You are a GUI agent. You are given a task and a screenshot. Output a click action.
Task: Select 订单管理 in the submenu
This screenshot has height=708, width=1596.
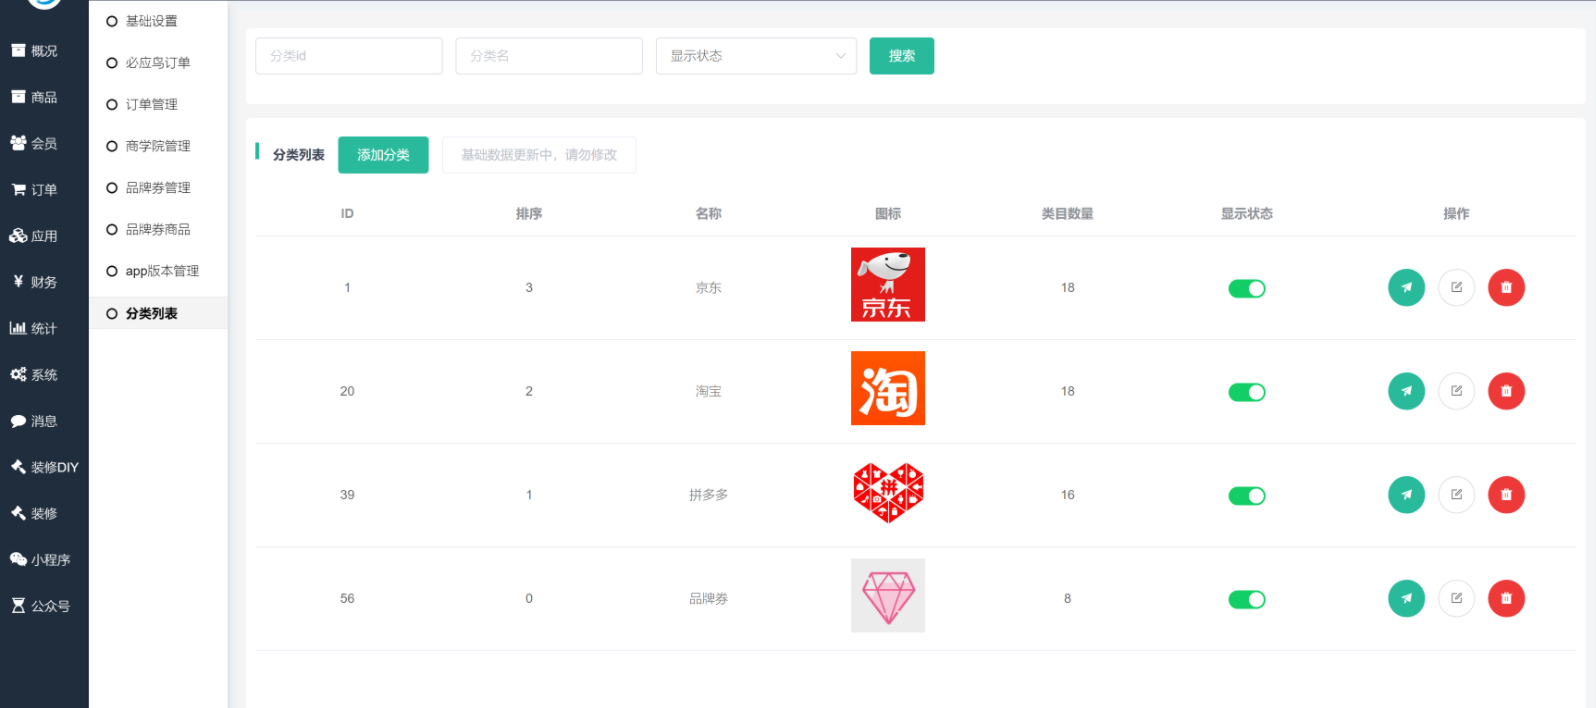click(x=151, y=105)
